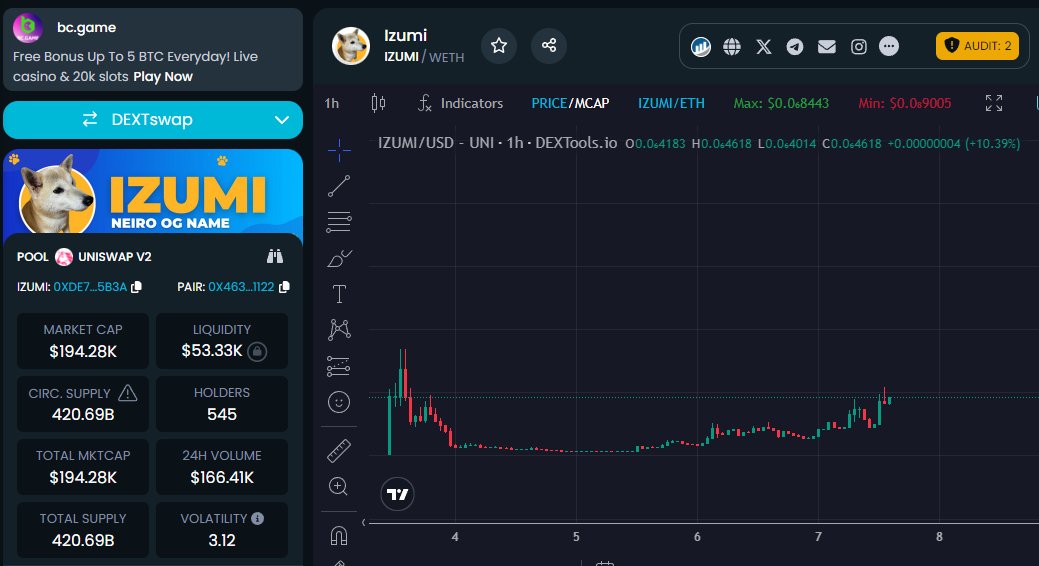Switch chart to PRICE view
This screenshot has width=1039, height=566.
[549, 103]
